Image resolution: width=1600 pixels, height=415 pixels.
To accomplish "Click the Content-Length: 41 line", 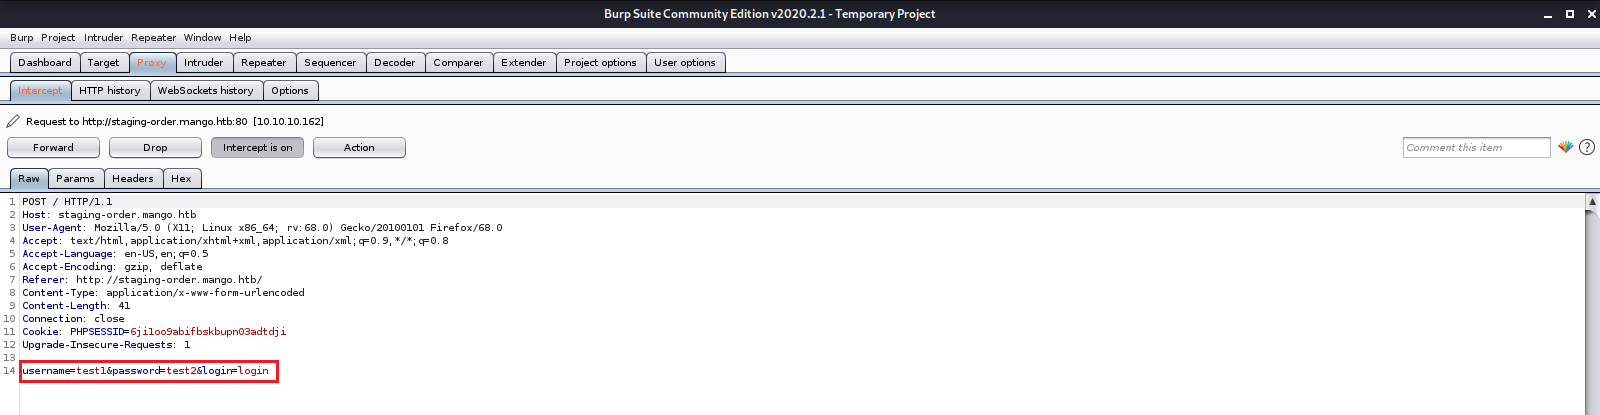I will tap(76, 305).
